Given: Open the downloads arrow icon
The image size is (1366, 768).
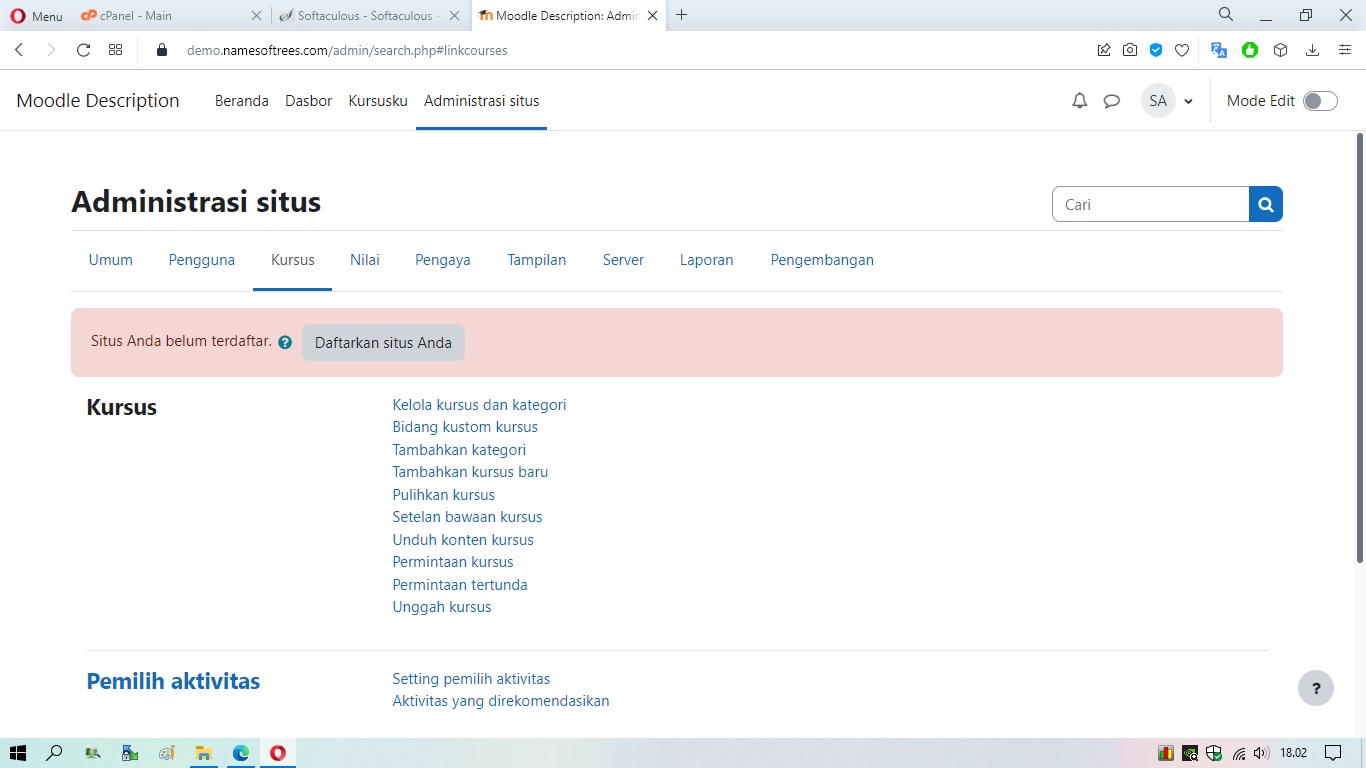Looking at the screenshot, I should click(1312, 50).
